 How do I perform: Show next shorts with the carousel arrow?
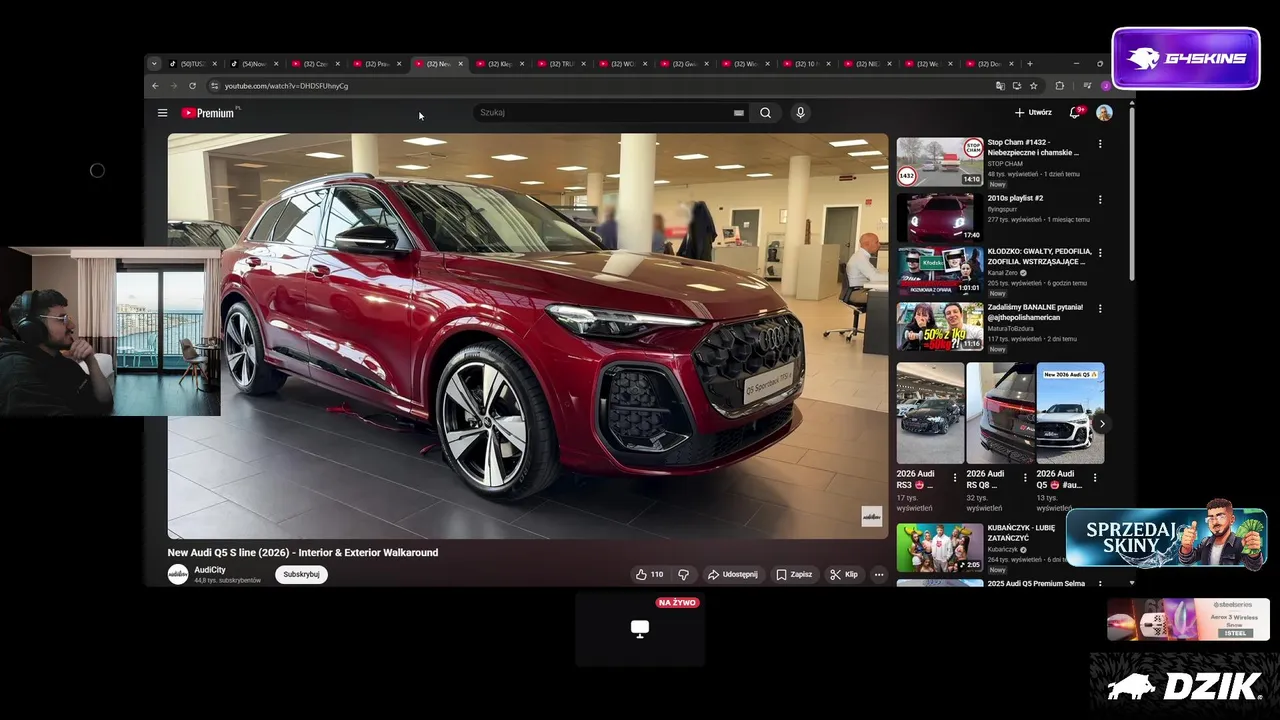(x=1102, y=424)
